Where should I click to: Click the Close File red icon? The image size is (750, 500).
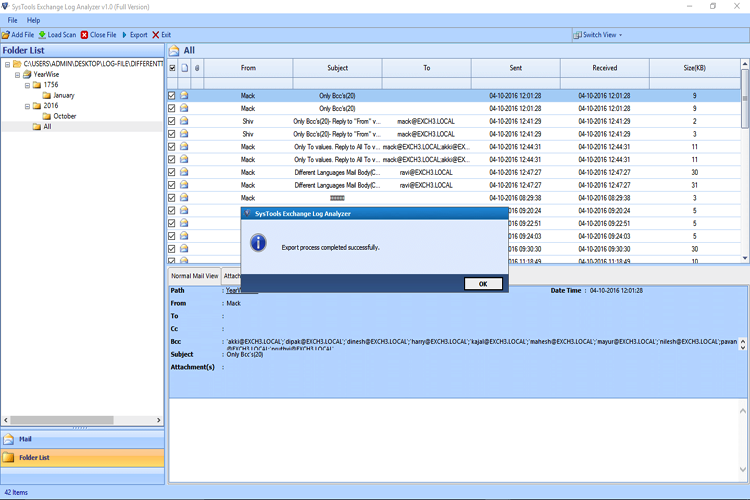coord(85,35)
